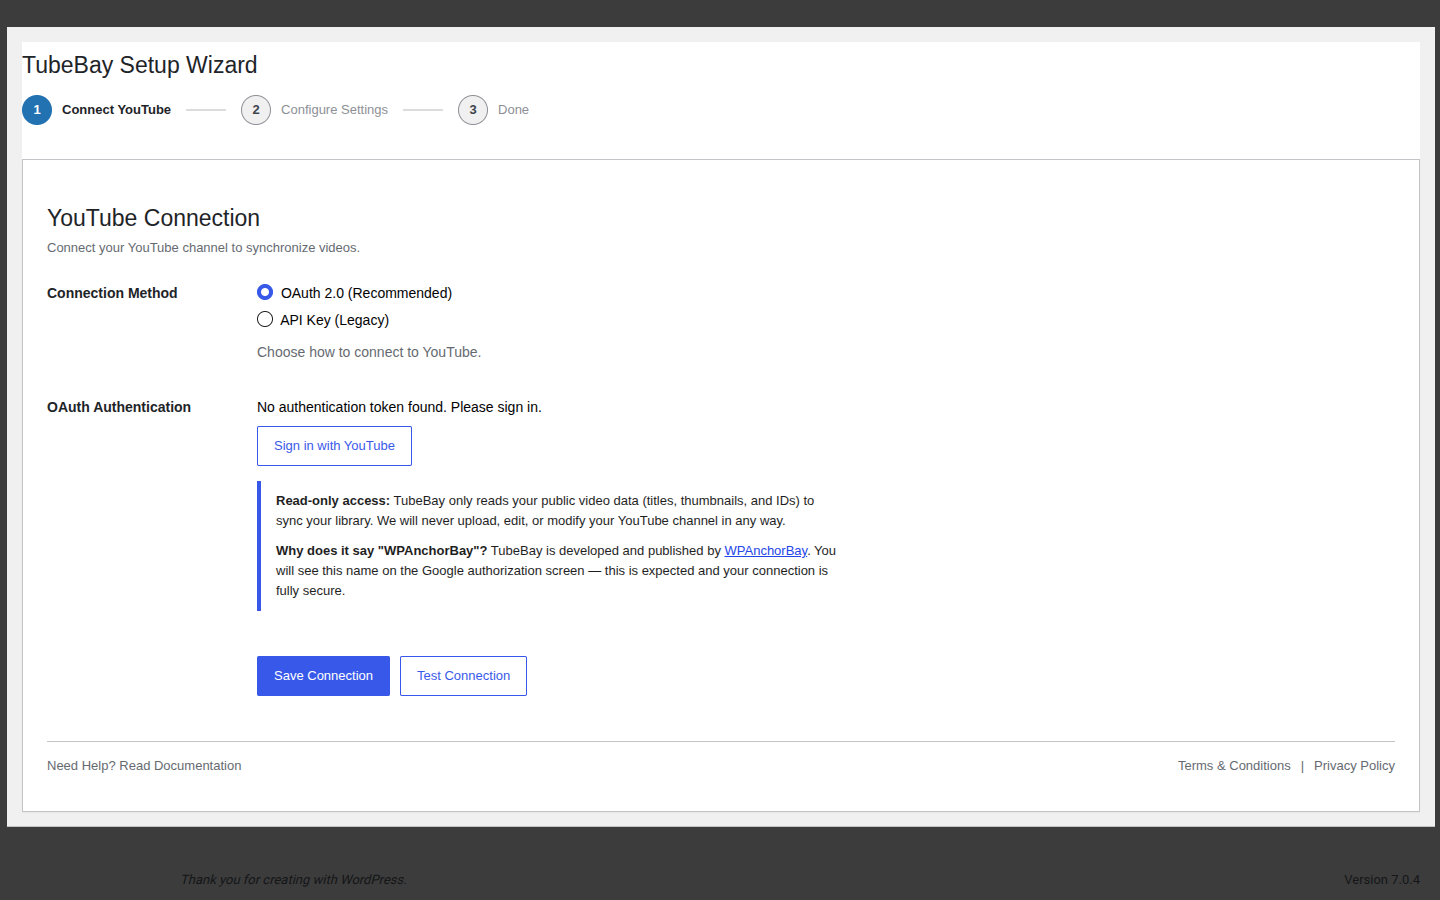Go to step 2 Configure Settings
The height and width of the screenshot is (900, 1440).
315,110
